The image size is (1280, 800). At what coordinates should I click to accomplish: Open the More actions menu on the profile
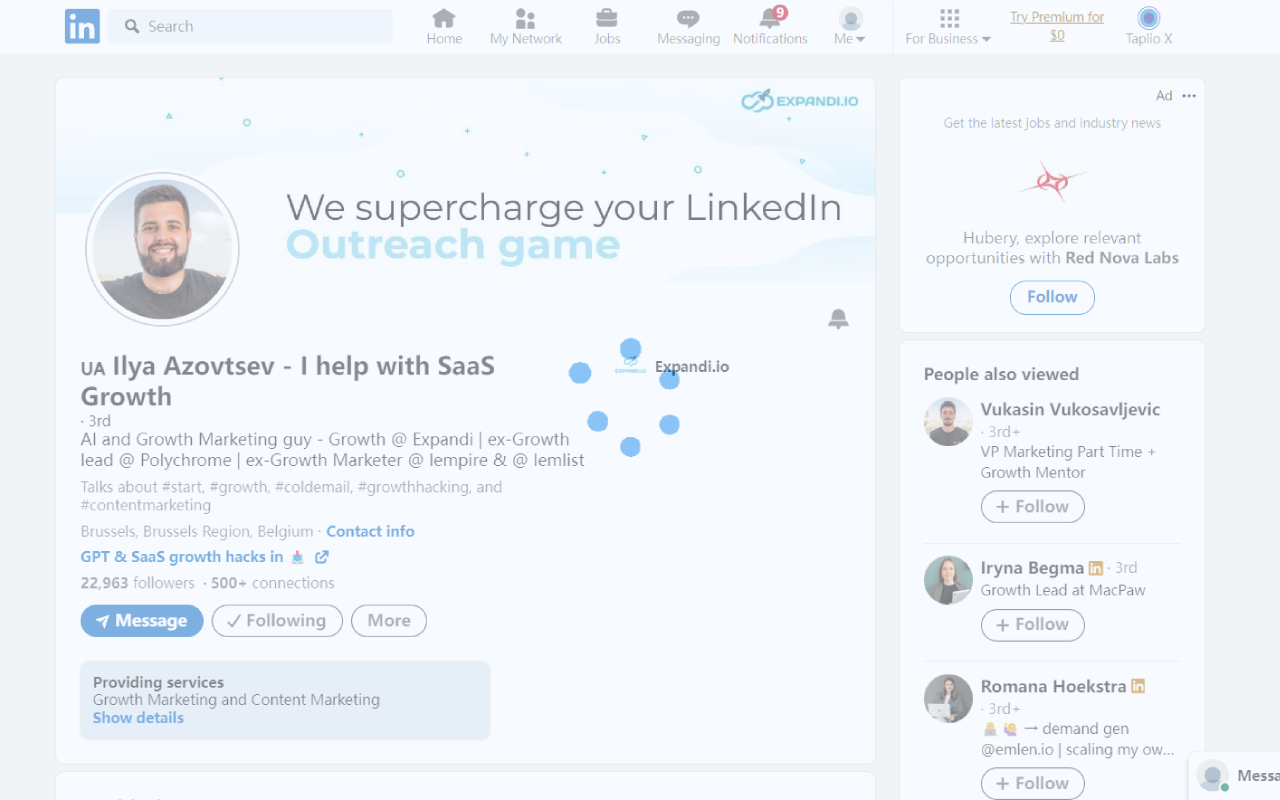tap(389, 620)
